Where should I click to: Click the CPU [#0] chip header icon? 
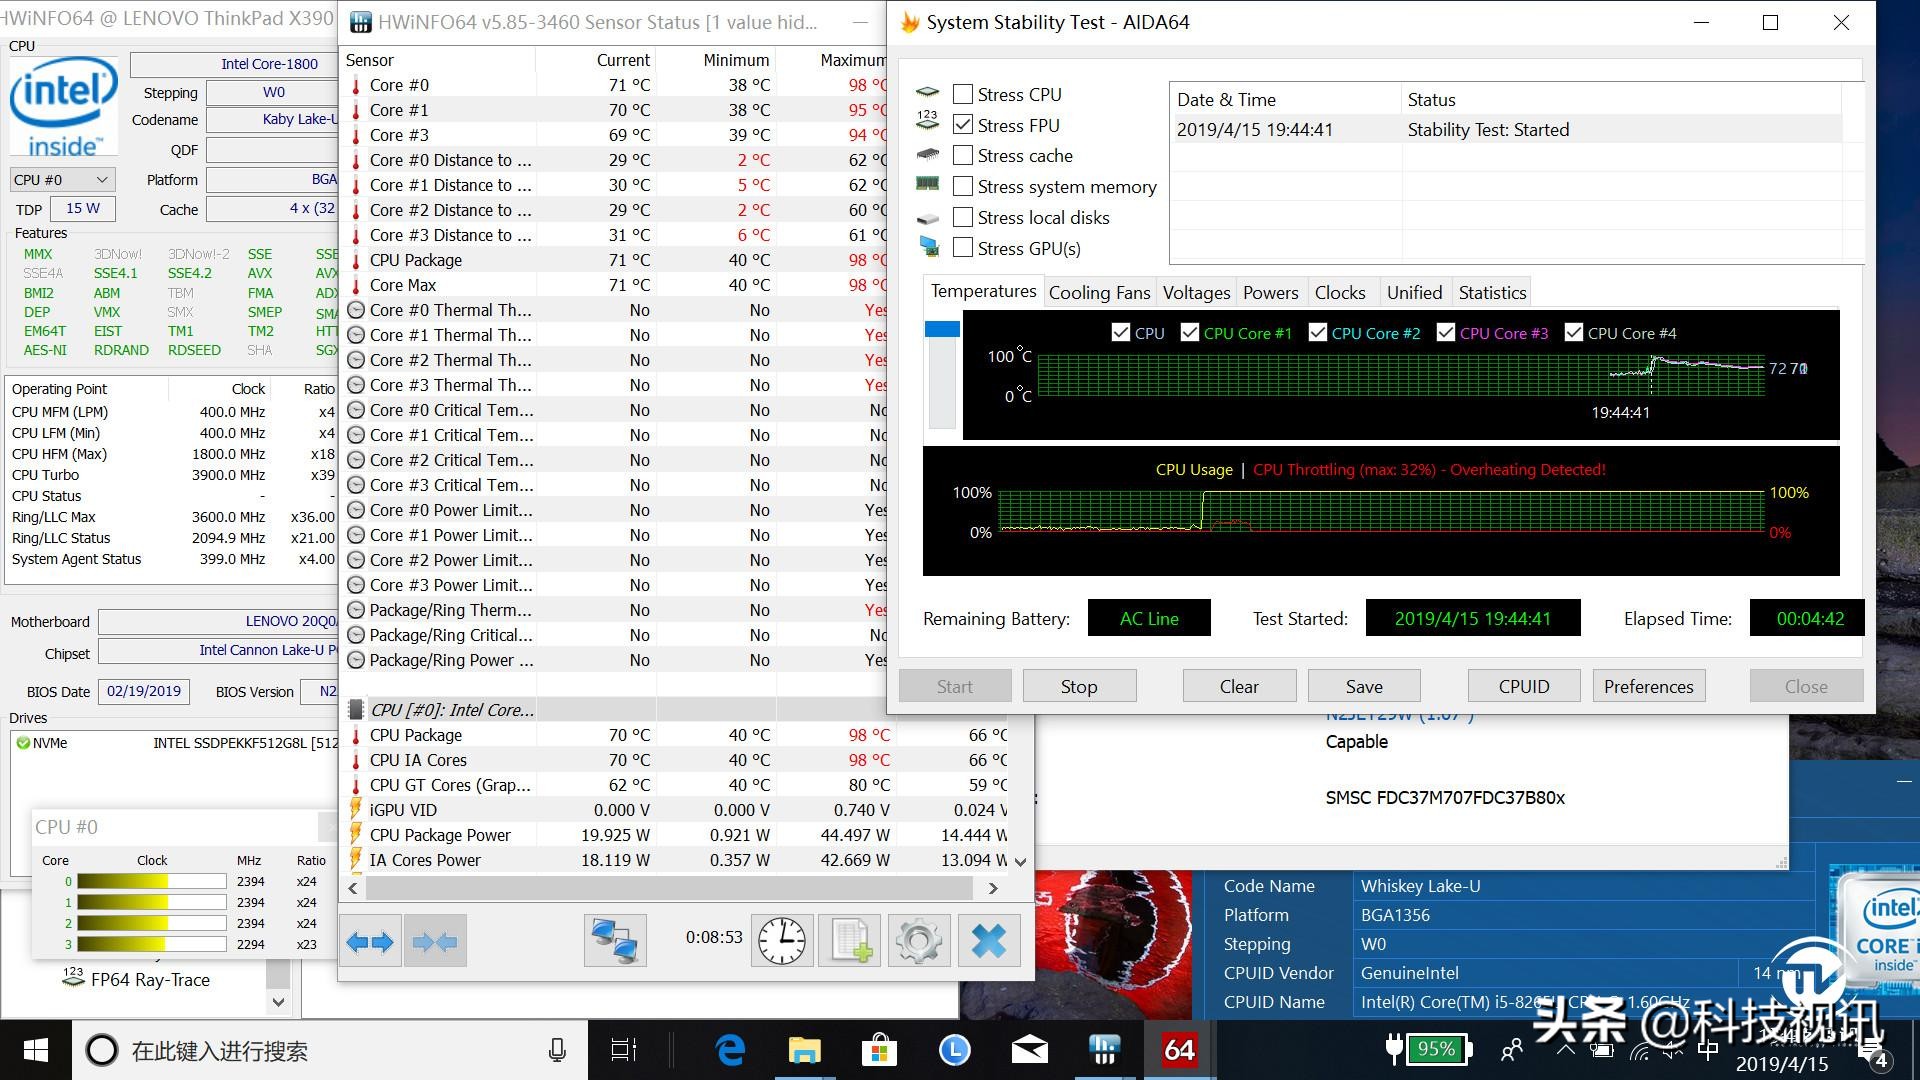coord(355,710)
